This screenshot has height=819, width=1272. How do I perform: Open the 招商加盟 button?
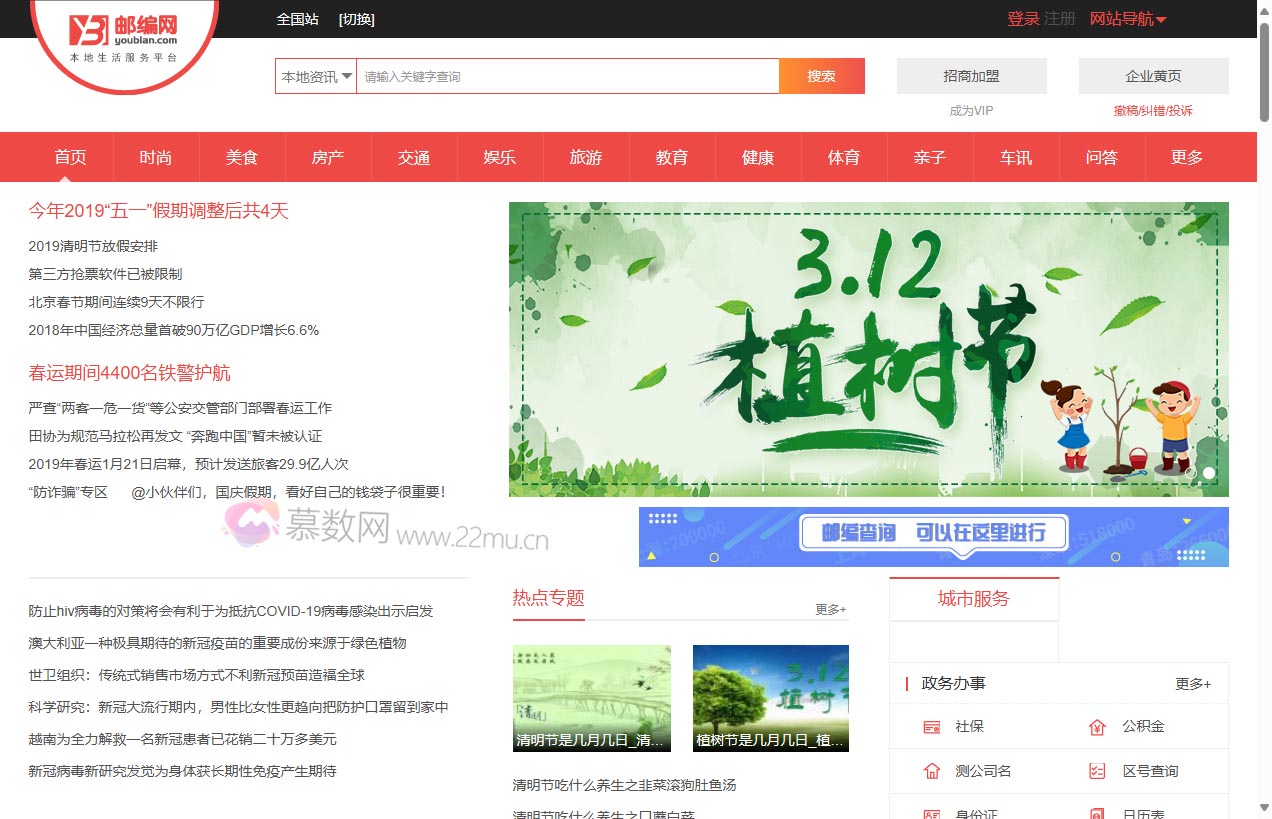tap(971, 75)
